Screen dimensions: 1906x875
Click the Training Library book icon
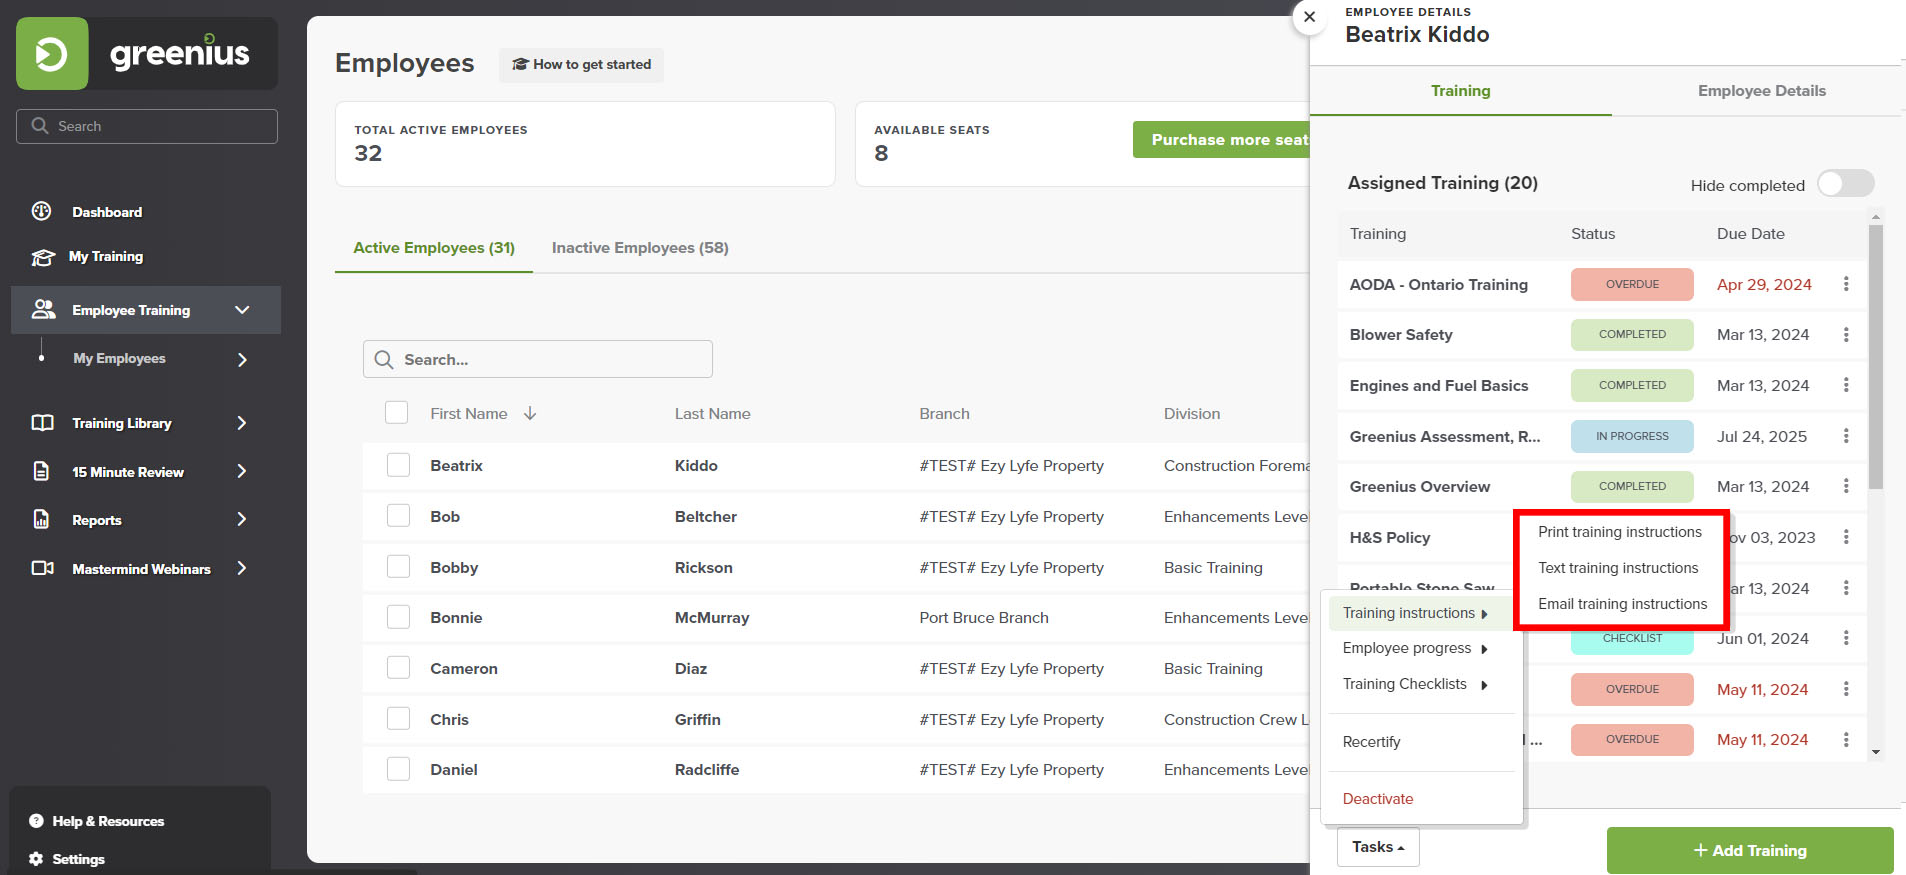(43, 423)
